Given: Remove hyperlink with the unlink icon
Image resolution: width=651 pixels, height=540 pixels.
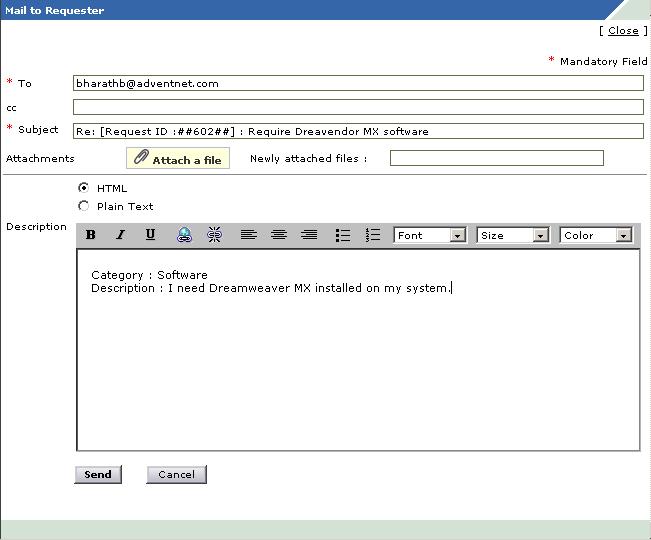Looking at the screenshot, I should pos(214,235).
